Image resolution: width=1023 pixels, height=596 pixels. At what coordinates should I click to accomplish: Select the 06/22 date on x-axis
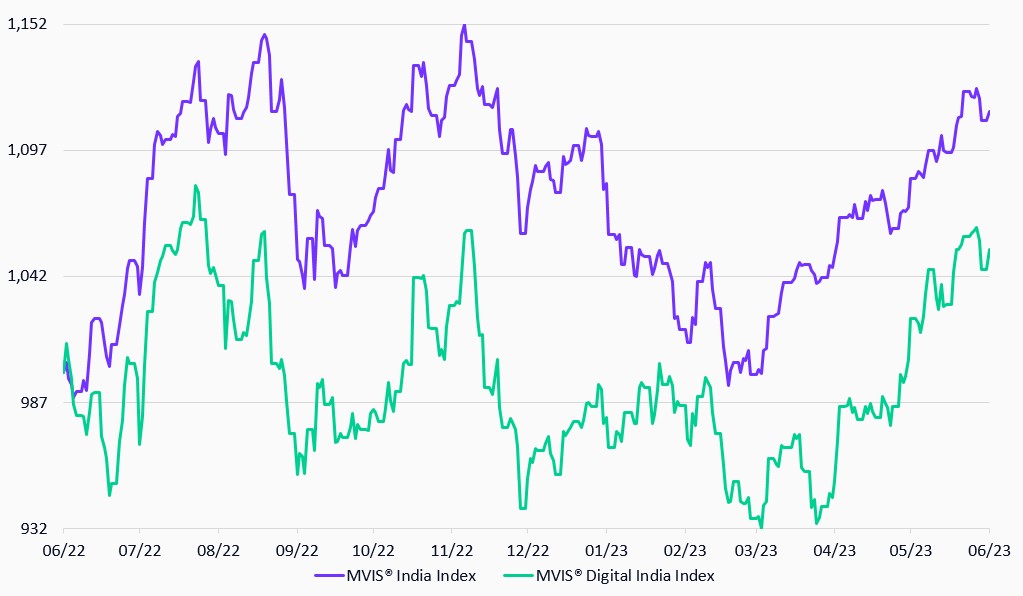coord(63,549)
